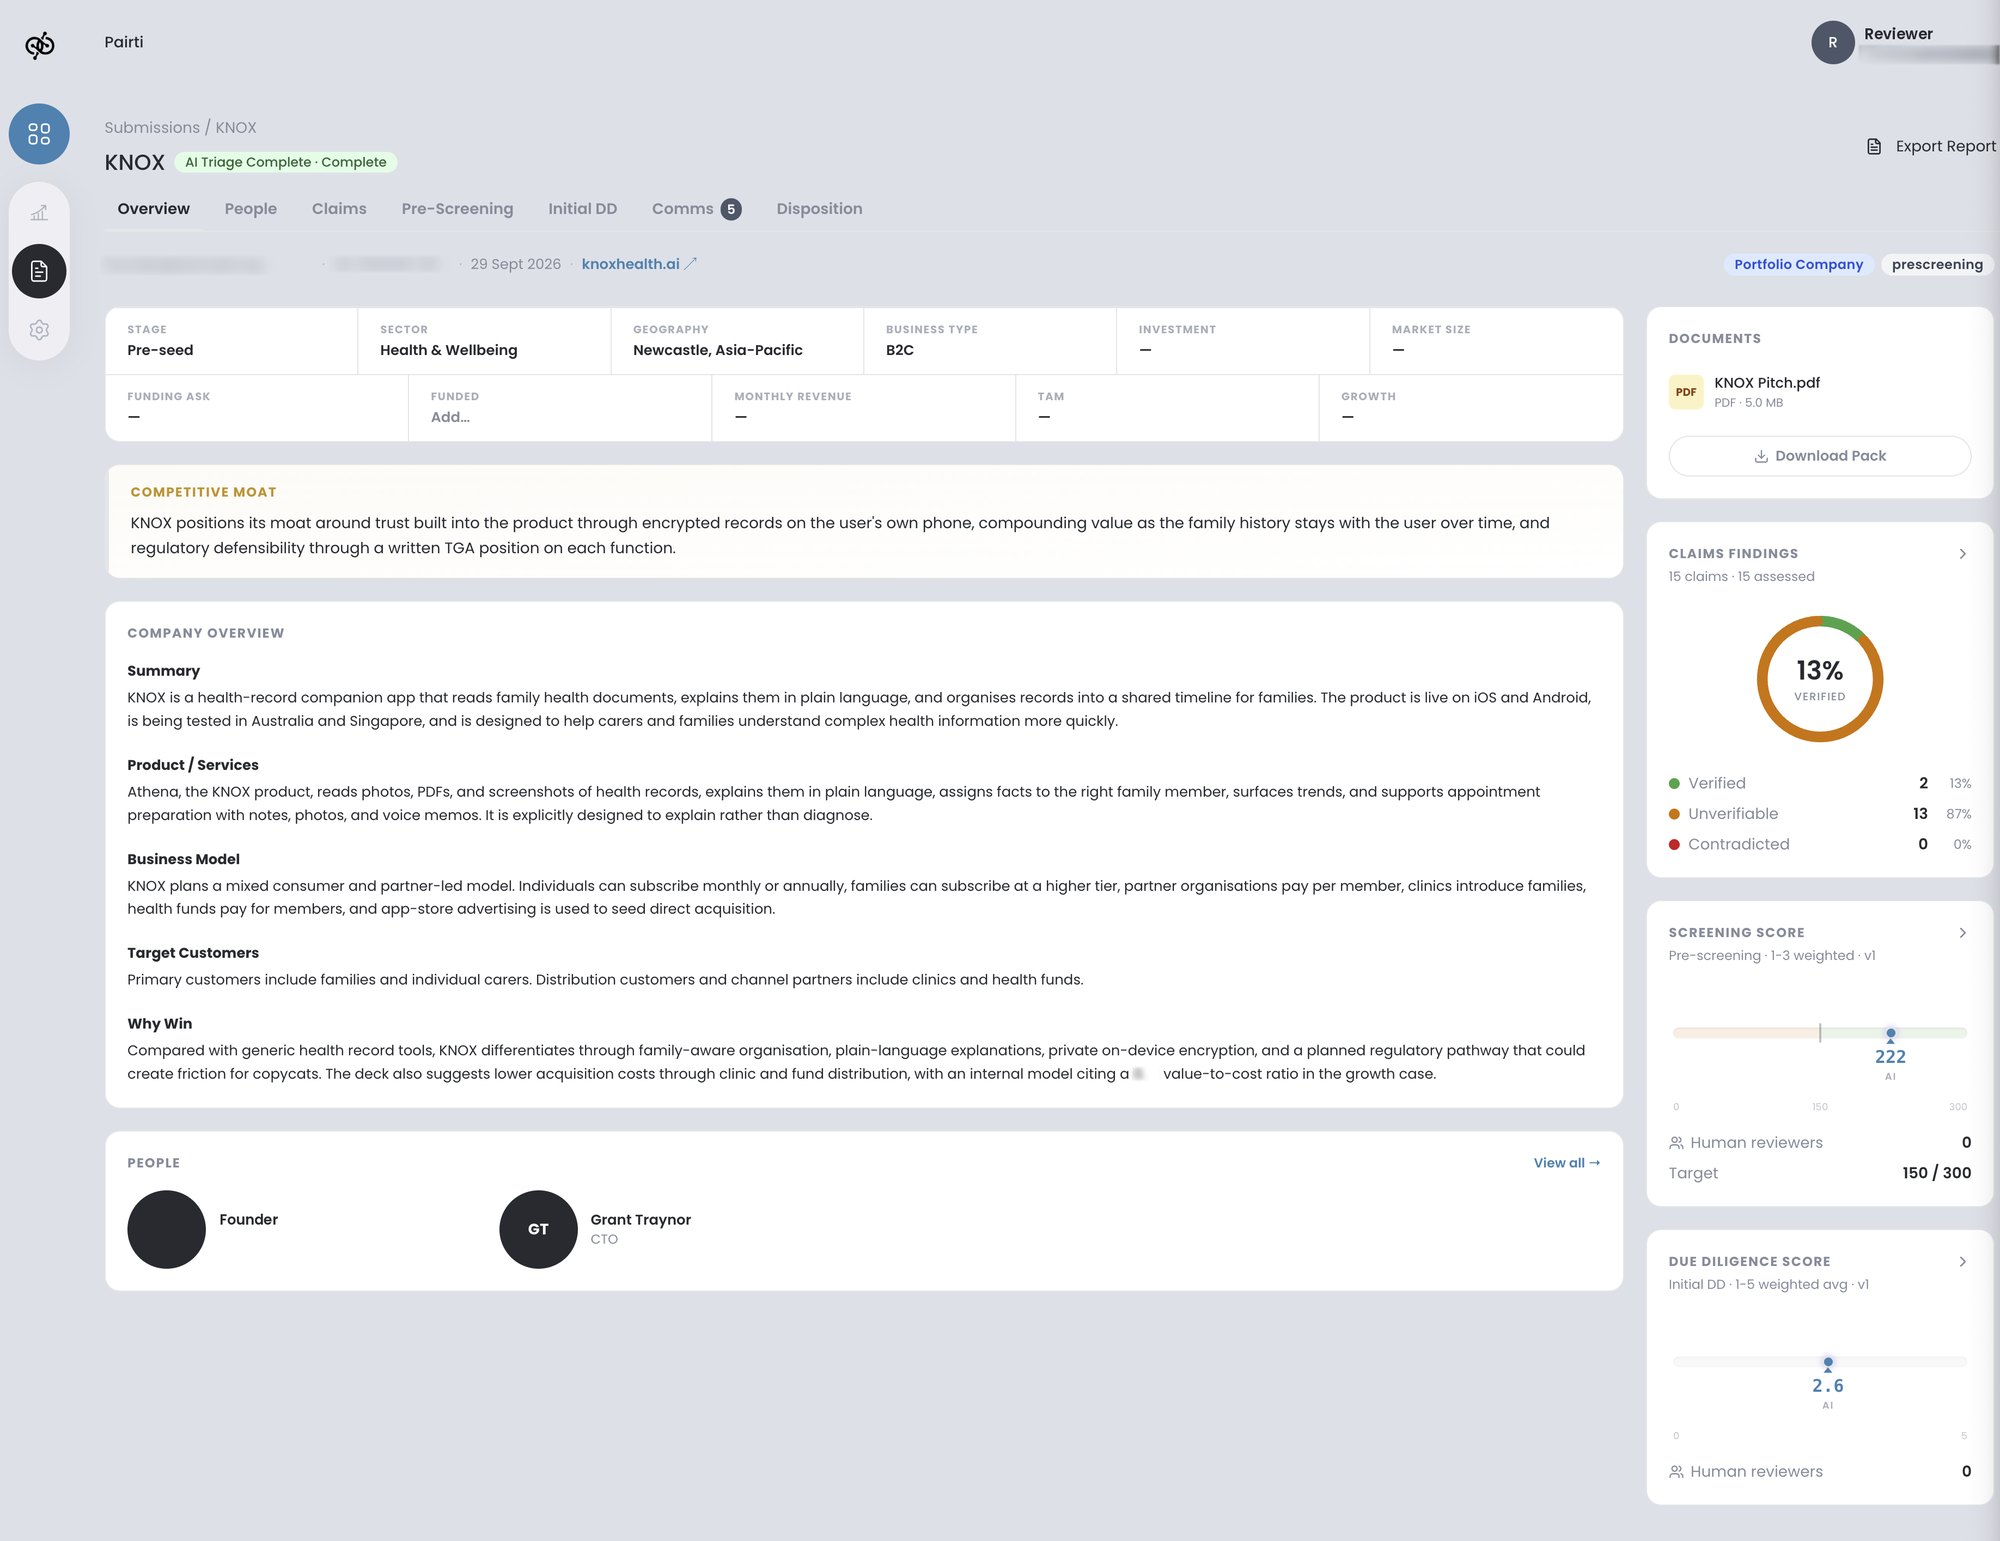The width and height of the screenshot is (2000, 1541).
Task: Click the Unverifiable row in claims findings
Action: click(1819, 814)
